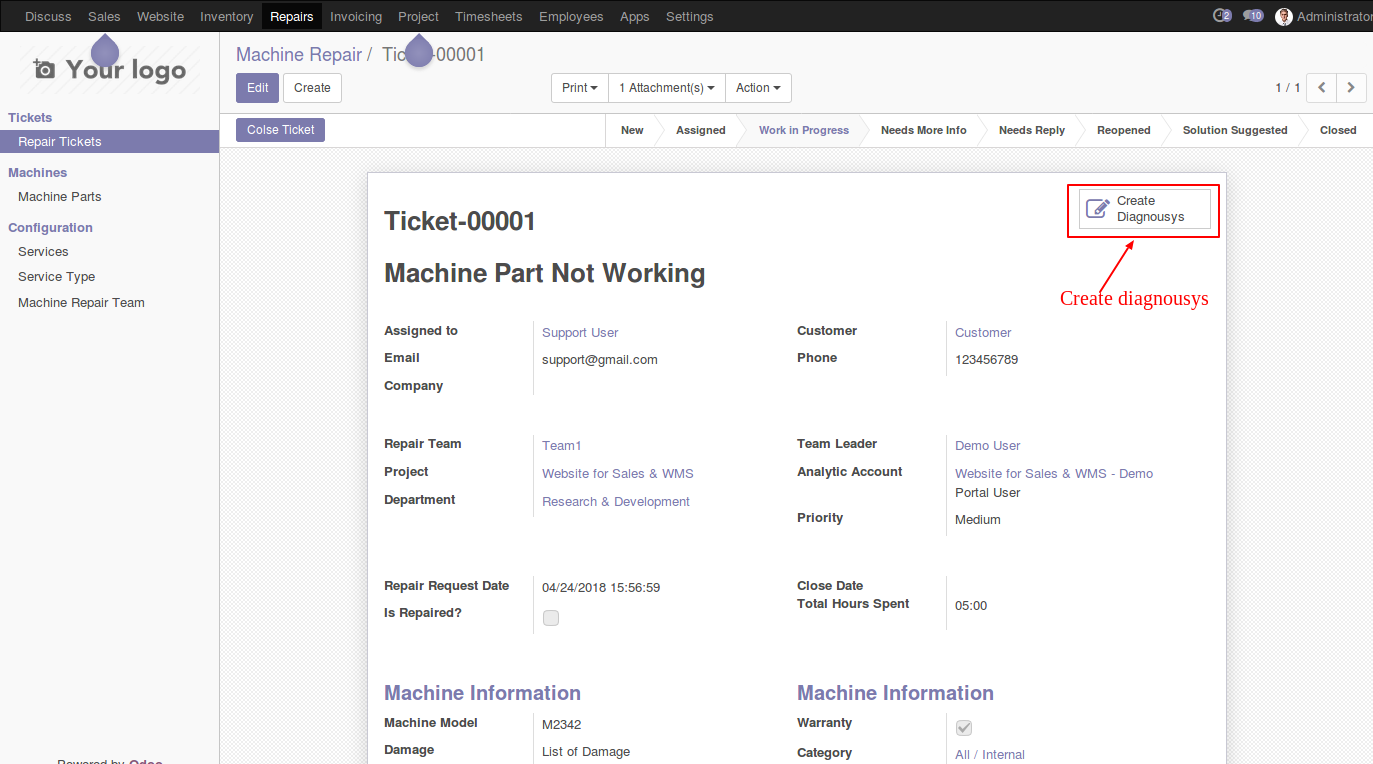Open the Team1 repair team link

point(561,446)
